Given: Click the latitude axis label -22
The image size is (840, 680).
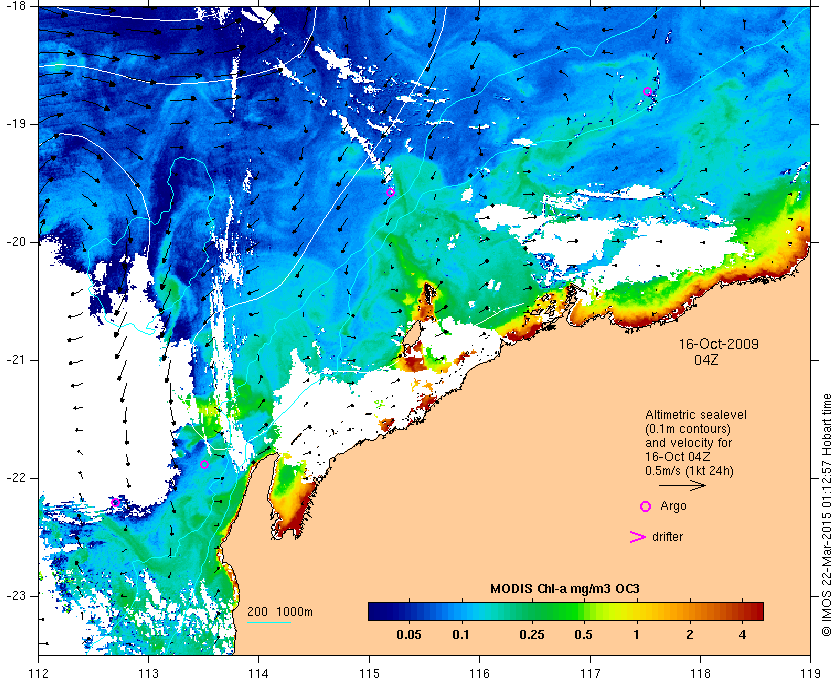Looking at the screenshot, I should 16,478.
